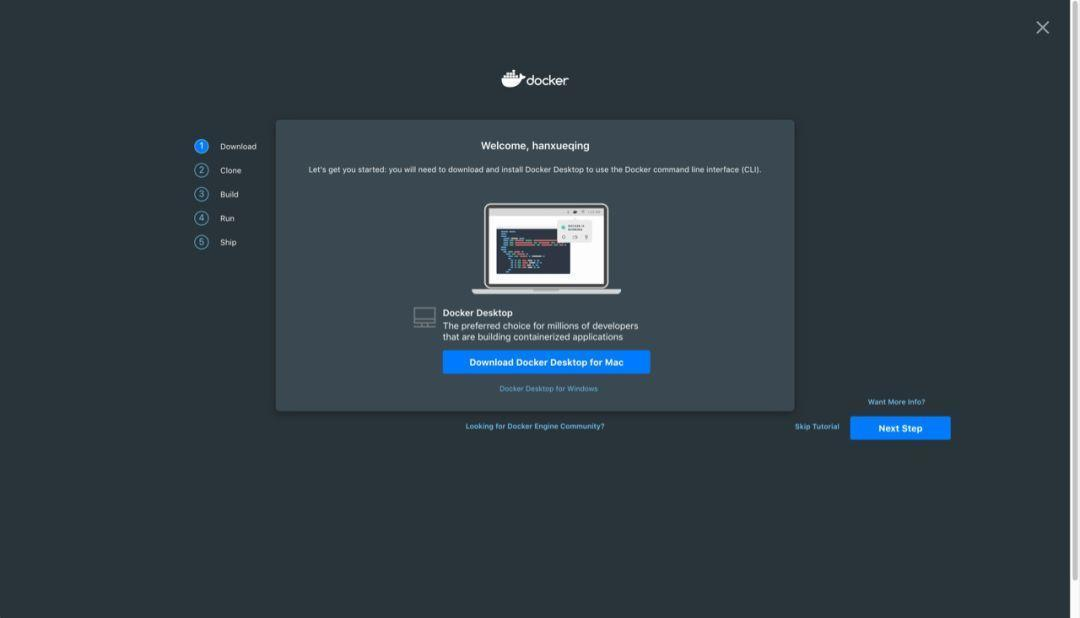
Task: Click the laptop illustration thumbnail
Action: 546,249
